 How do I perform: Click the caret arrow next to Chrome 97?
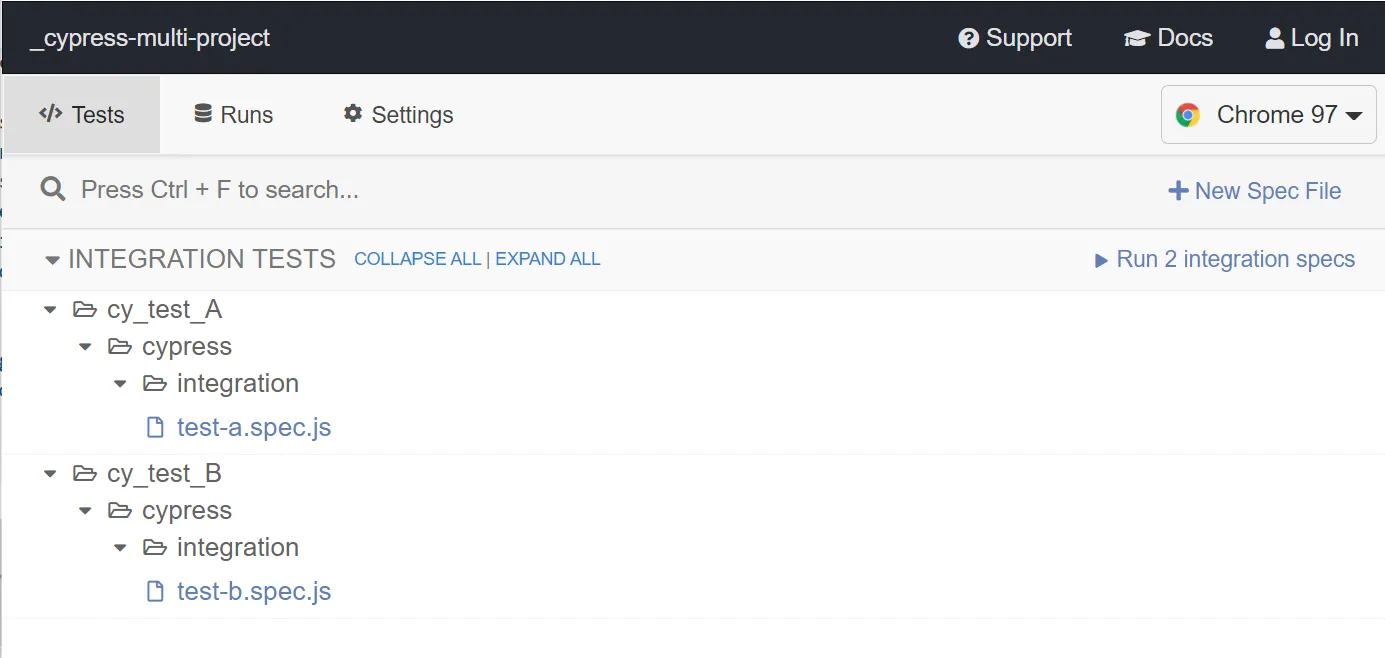[1354, 117]
